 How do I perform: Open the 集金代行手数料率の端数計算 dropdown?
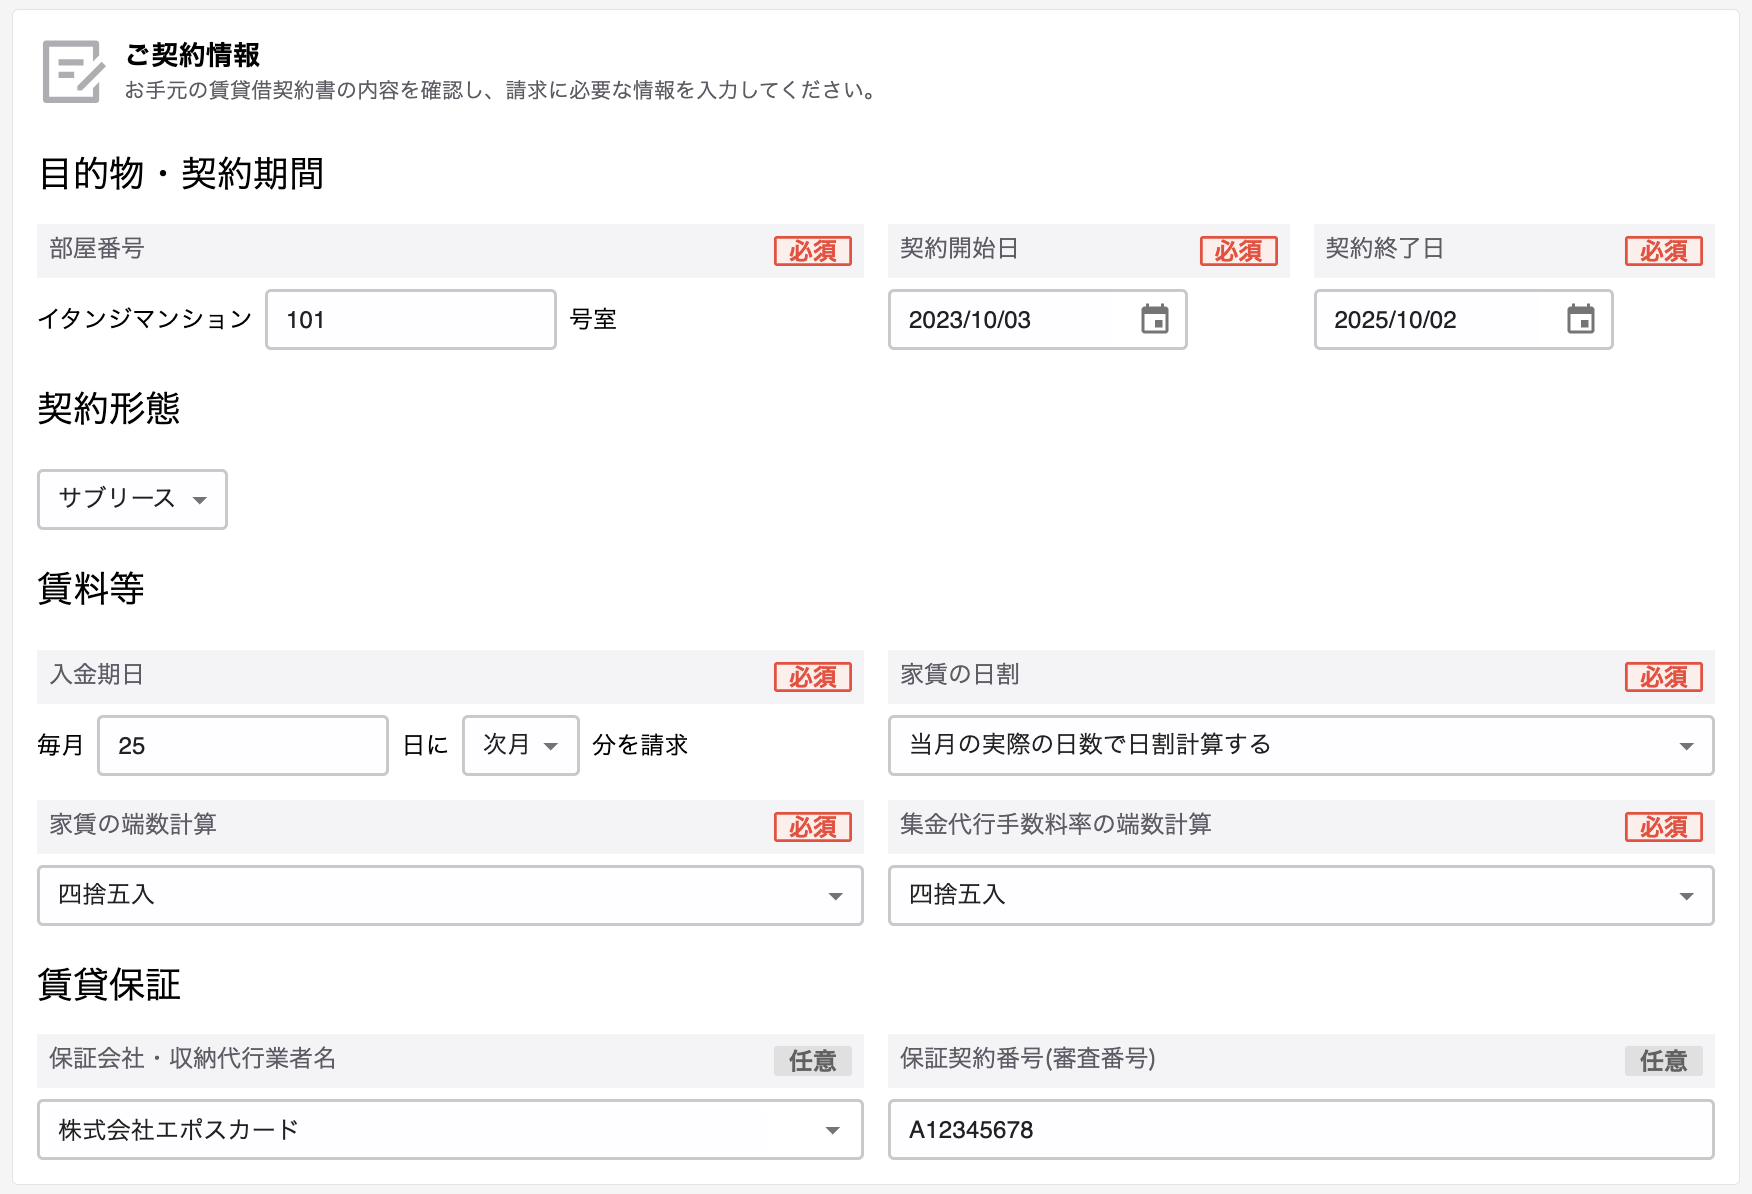[x=1301, y=895]
